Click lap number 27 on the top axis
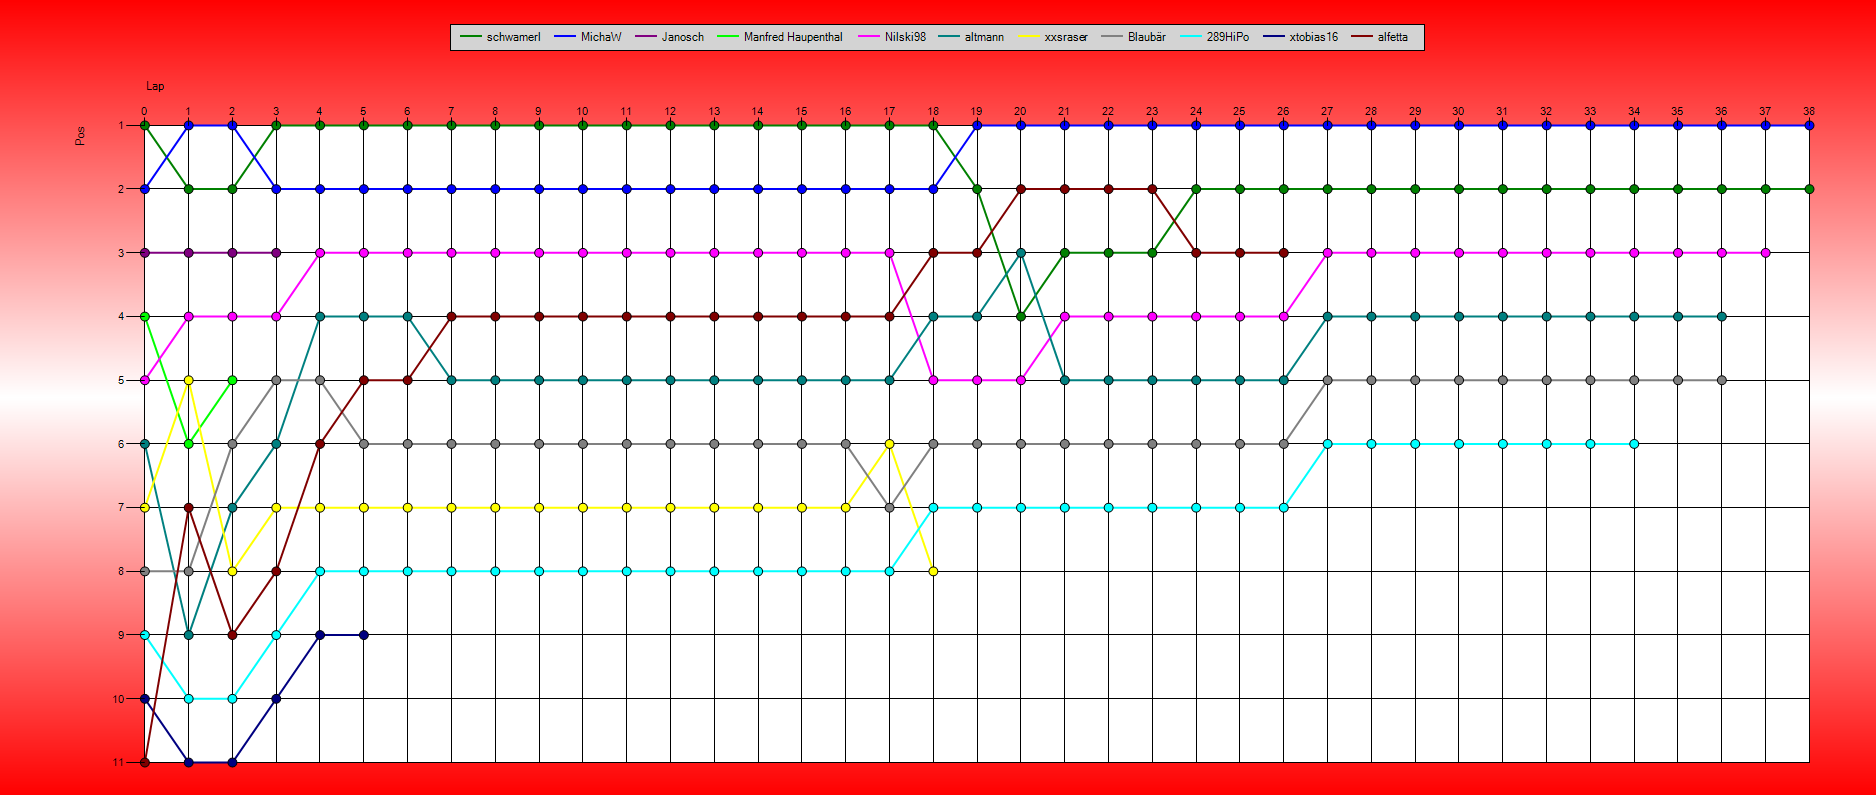This screenshot has height=795, width=1876. [x=1327, y=111]
